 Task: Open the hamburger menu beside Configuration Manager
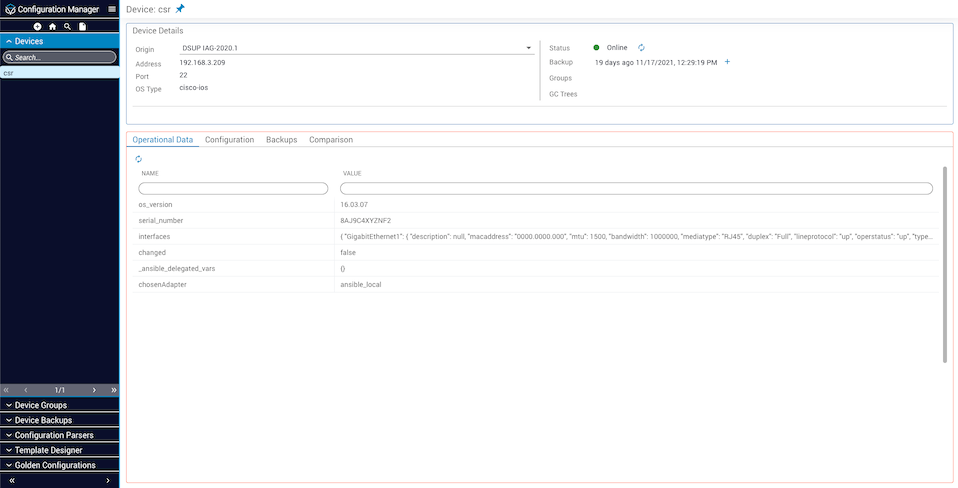click(x=112, y=9)
